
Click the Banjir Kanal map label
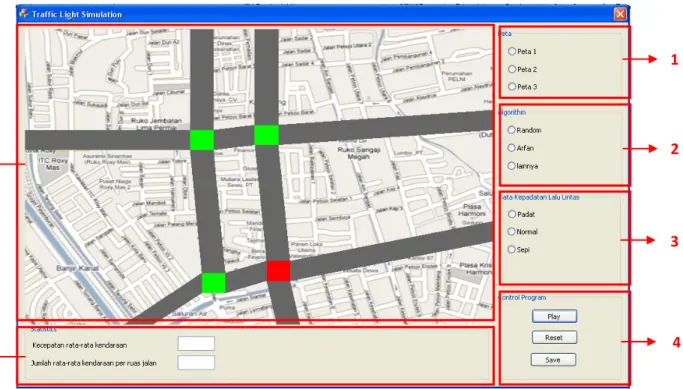pyautogui.click(x=78, y=268)
